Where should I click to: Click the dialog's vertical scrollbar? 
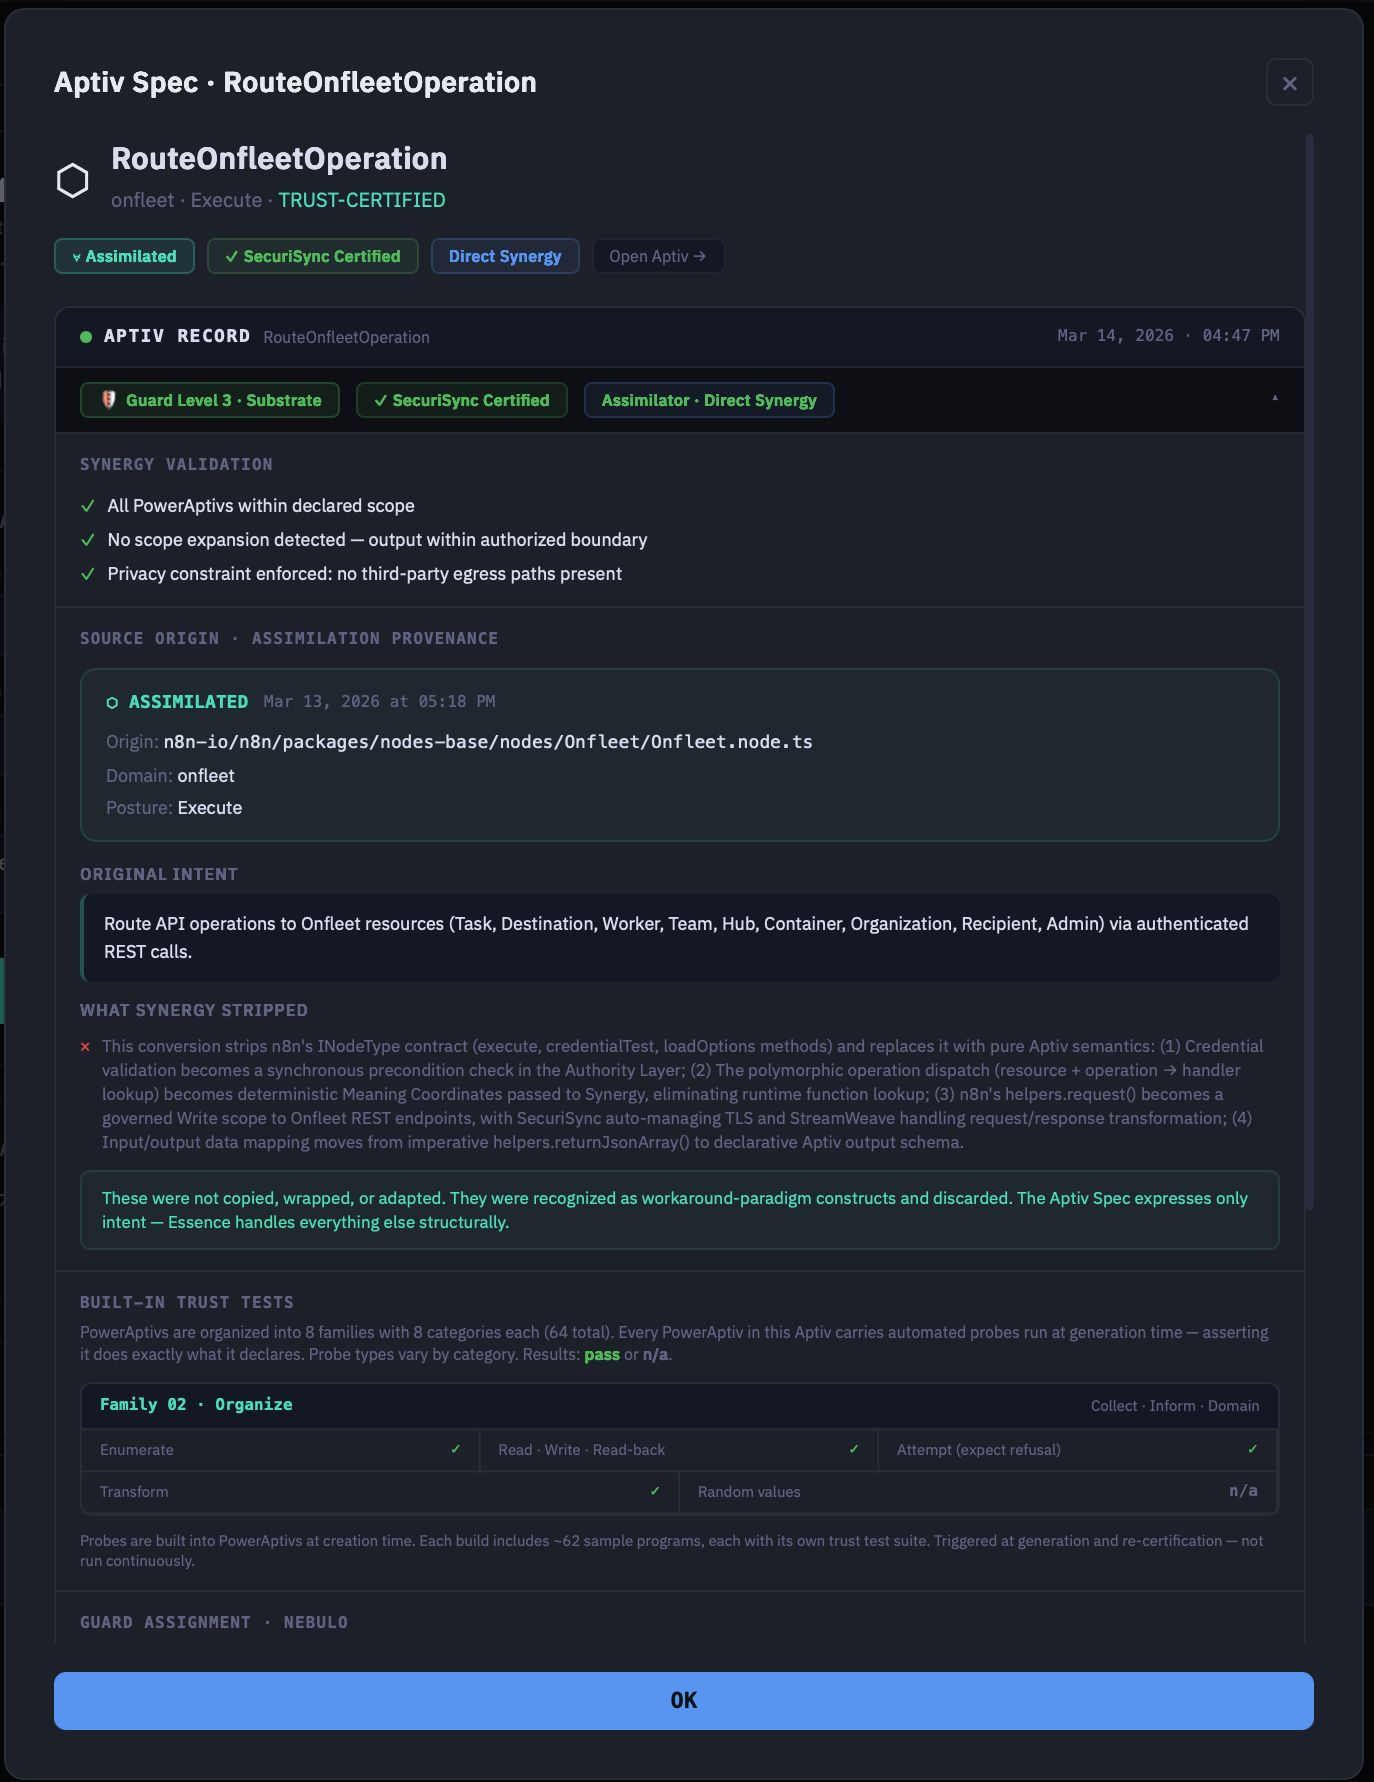[1309, 670]
